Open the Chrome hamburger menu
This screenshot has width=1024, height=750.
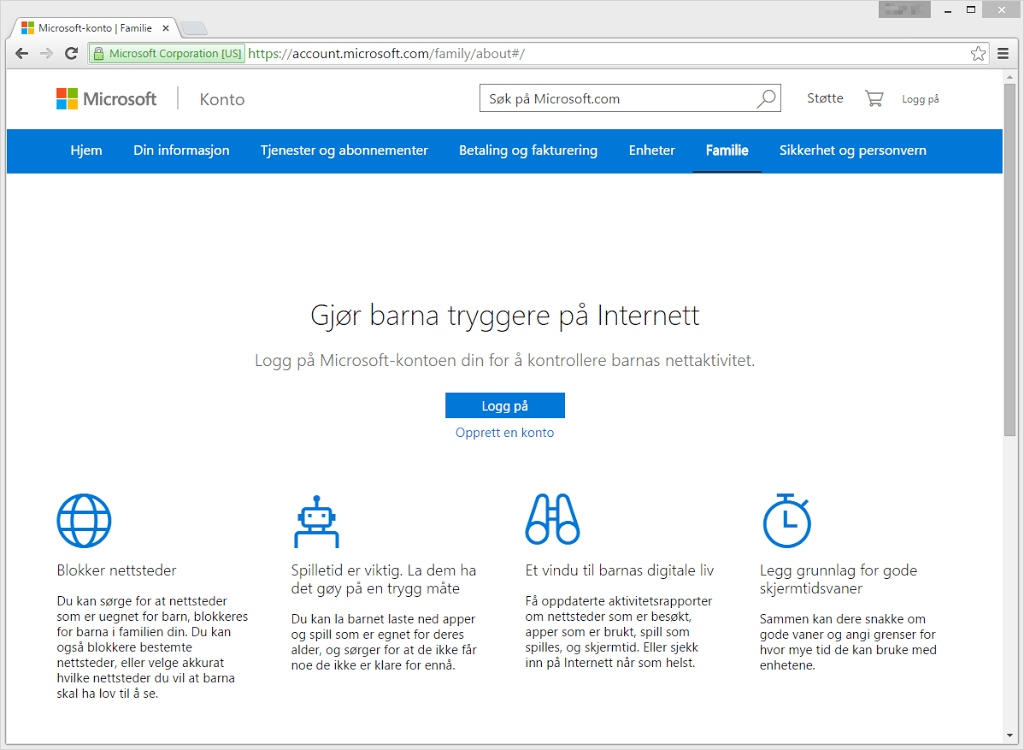tap(1003, 54)
